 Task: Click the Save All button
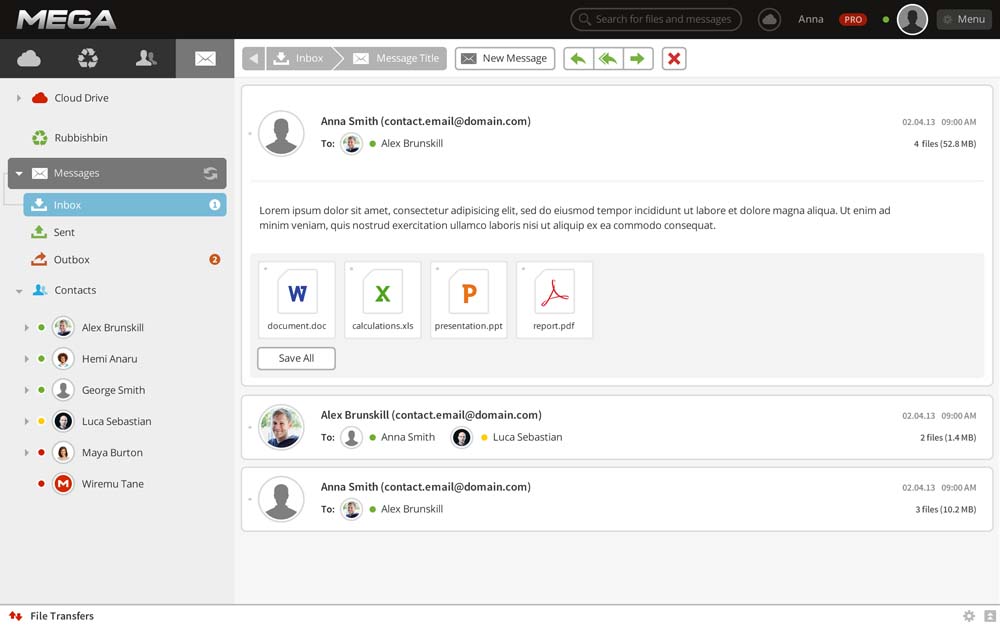296,358
